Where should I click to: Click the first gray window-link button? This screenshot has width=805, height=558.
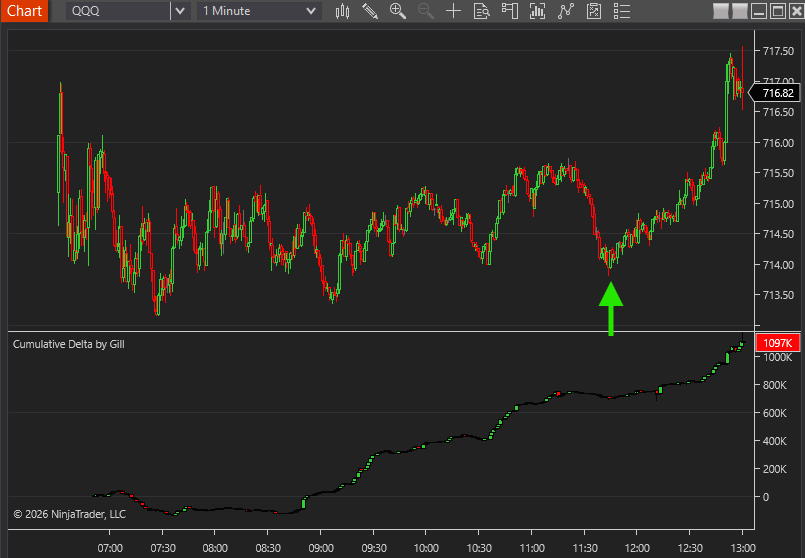tap(721, 11)
